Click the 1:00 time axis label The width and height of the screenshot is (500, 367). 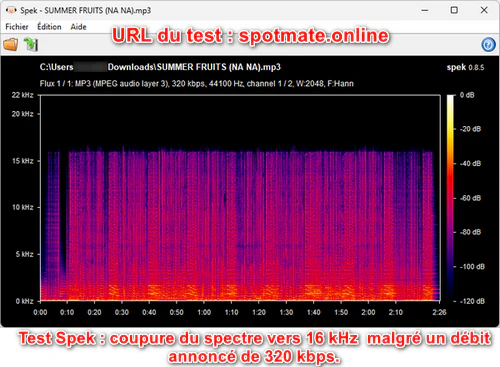[x=204, y=312]
